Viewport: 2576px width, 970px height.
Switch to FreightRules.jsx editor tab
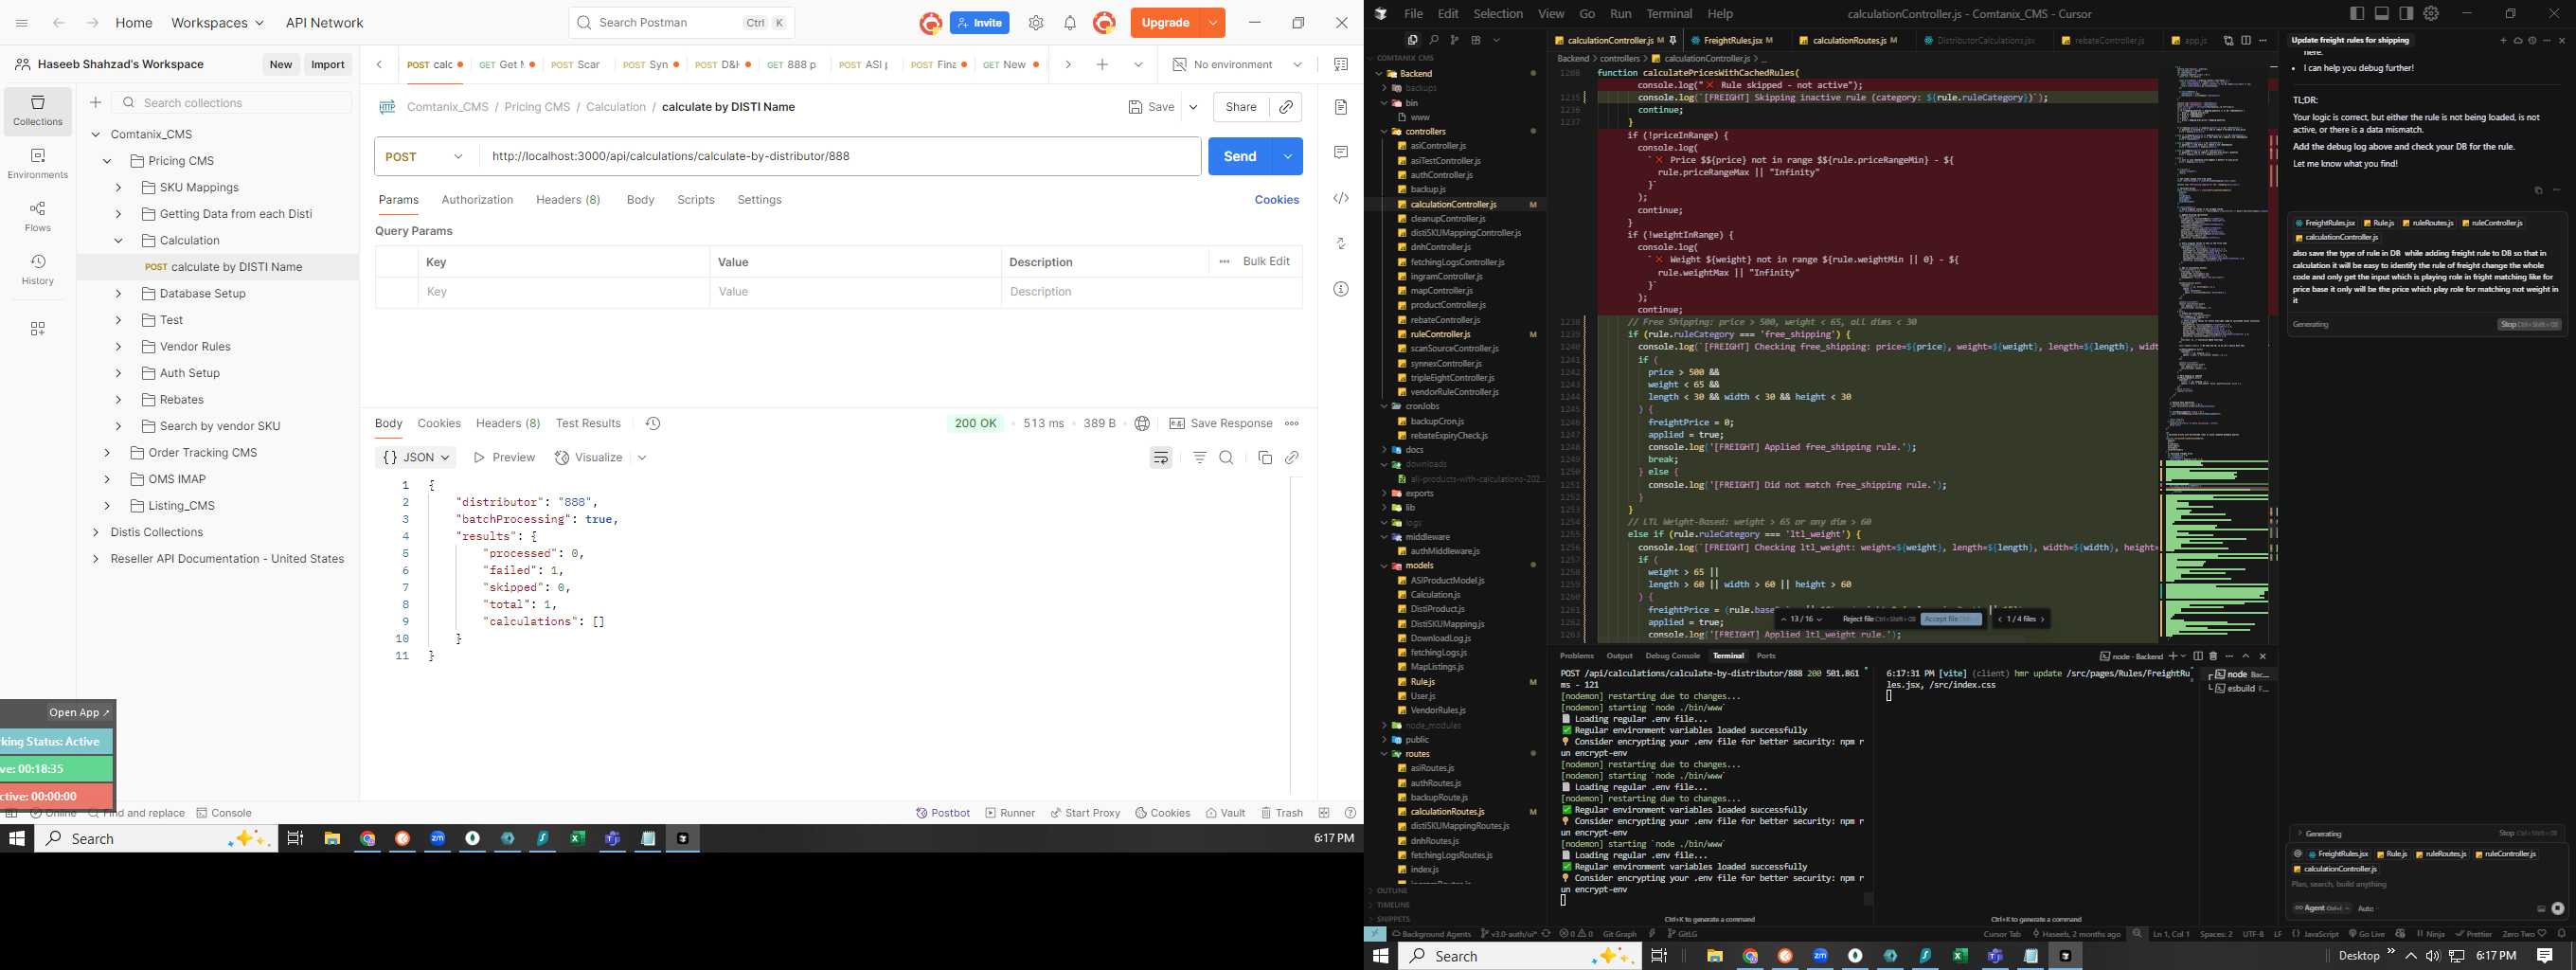tap(1733, 41)
